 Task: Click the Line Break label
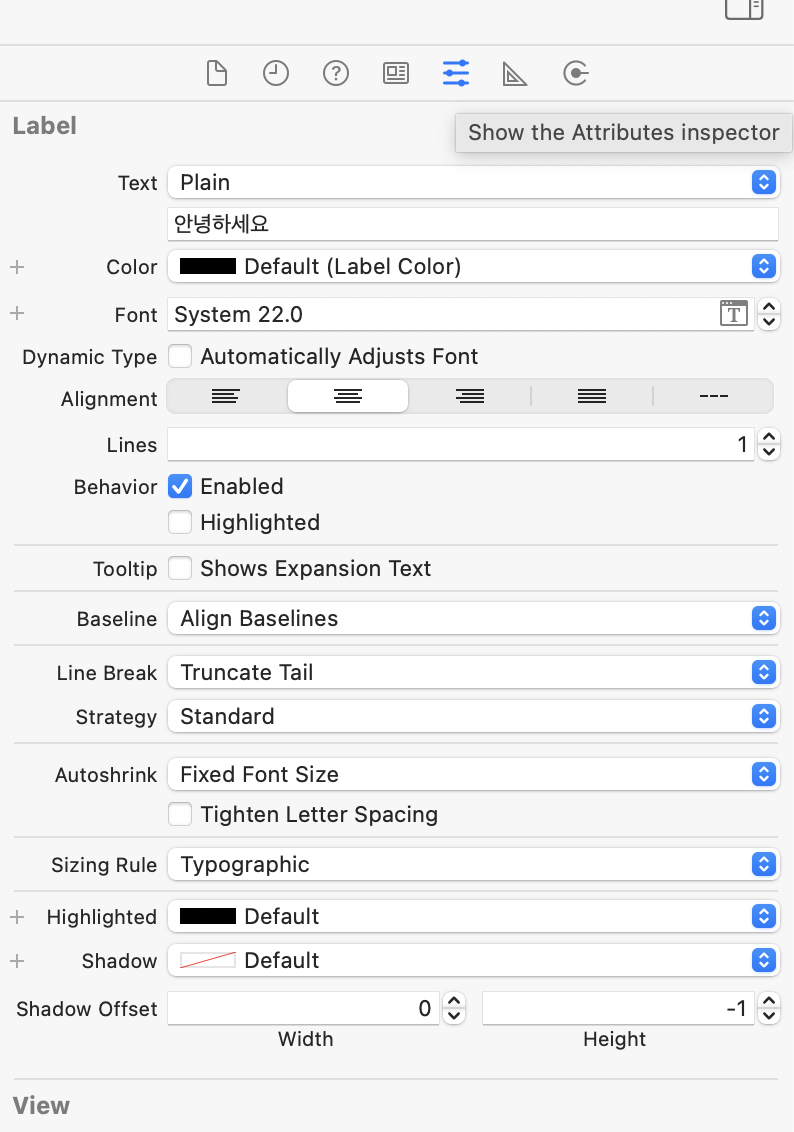(x=107, y=673)
